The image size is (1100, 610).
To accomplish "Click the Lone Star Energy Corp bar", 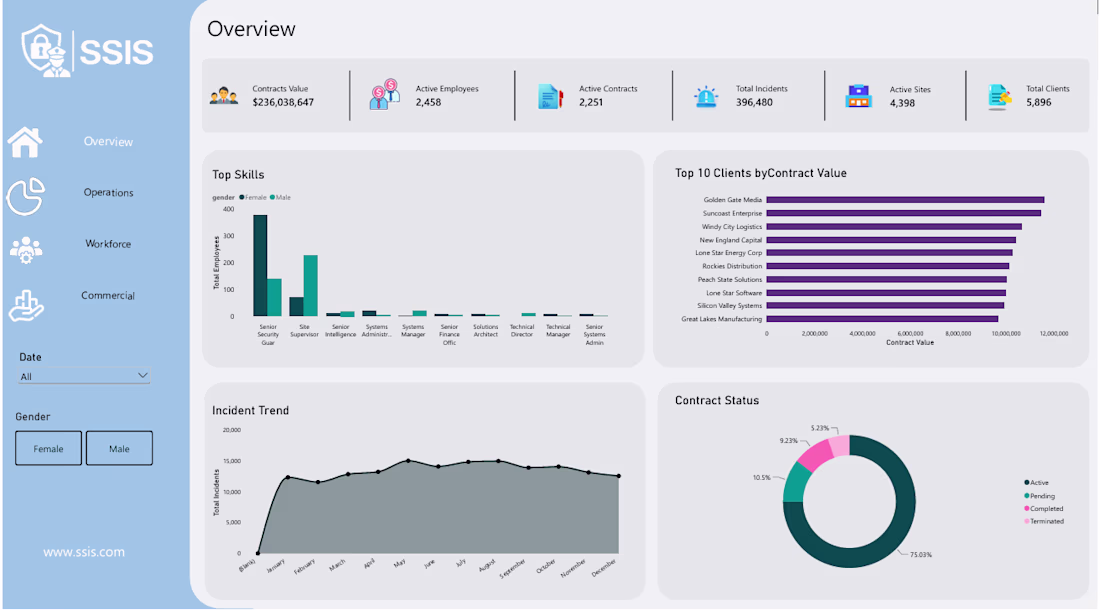I will [x=890, y=252].
